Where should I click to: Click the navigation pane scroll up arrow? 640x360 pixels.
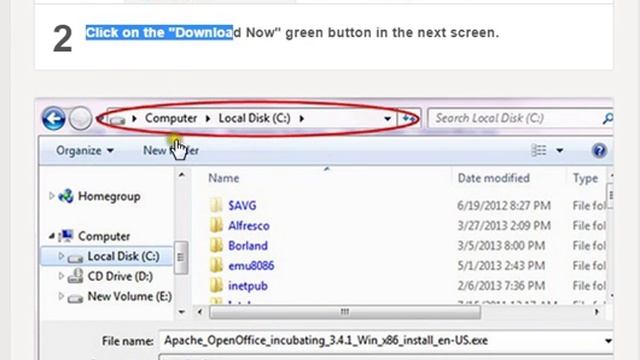click(x=182, y=175)
